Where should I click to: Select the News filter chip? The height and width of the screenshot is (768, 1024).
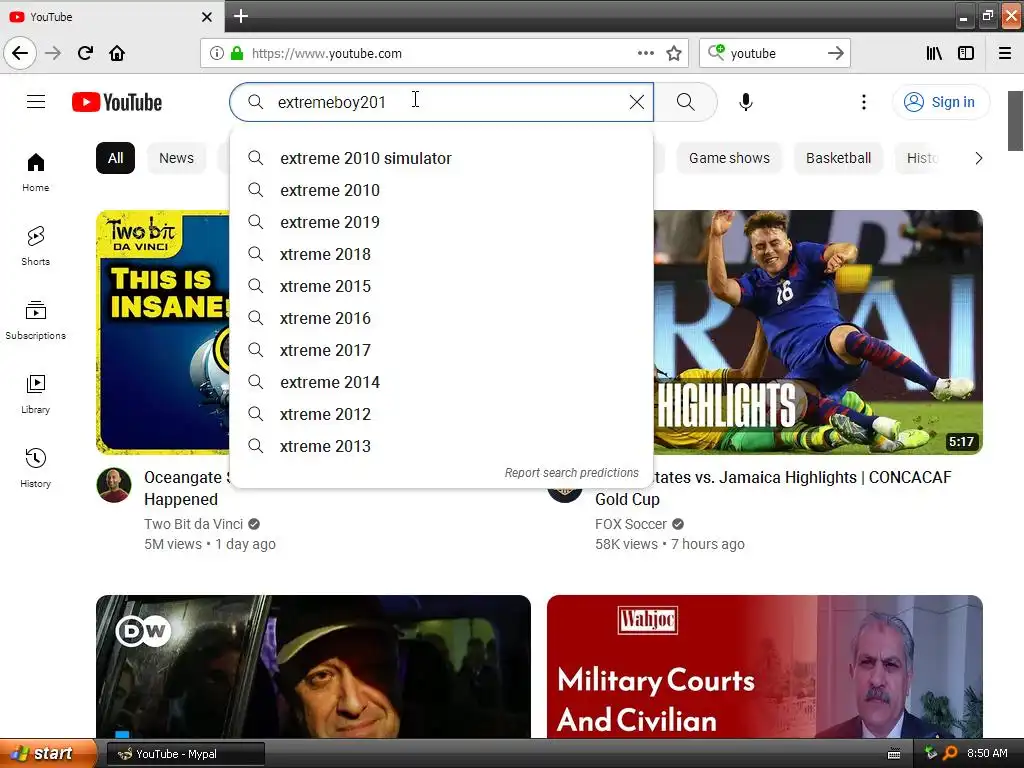(x=176, y=158)
